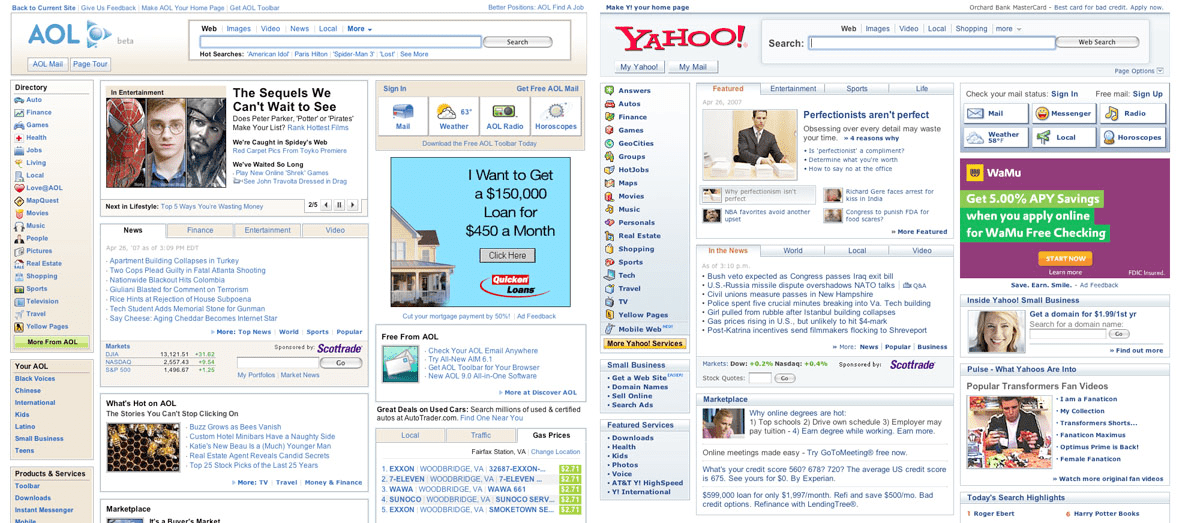Switch to Yahoo World news tab
The width and height of the screenshot is (1200, 523).
click(x=793, y=251)
